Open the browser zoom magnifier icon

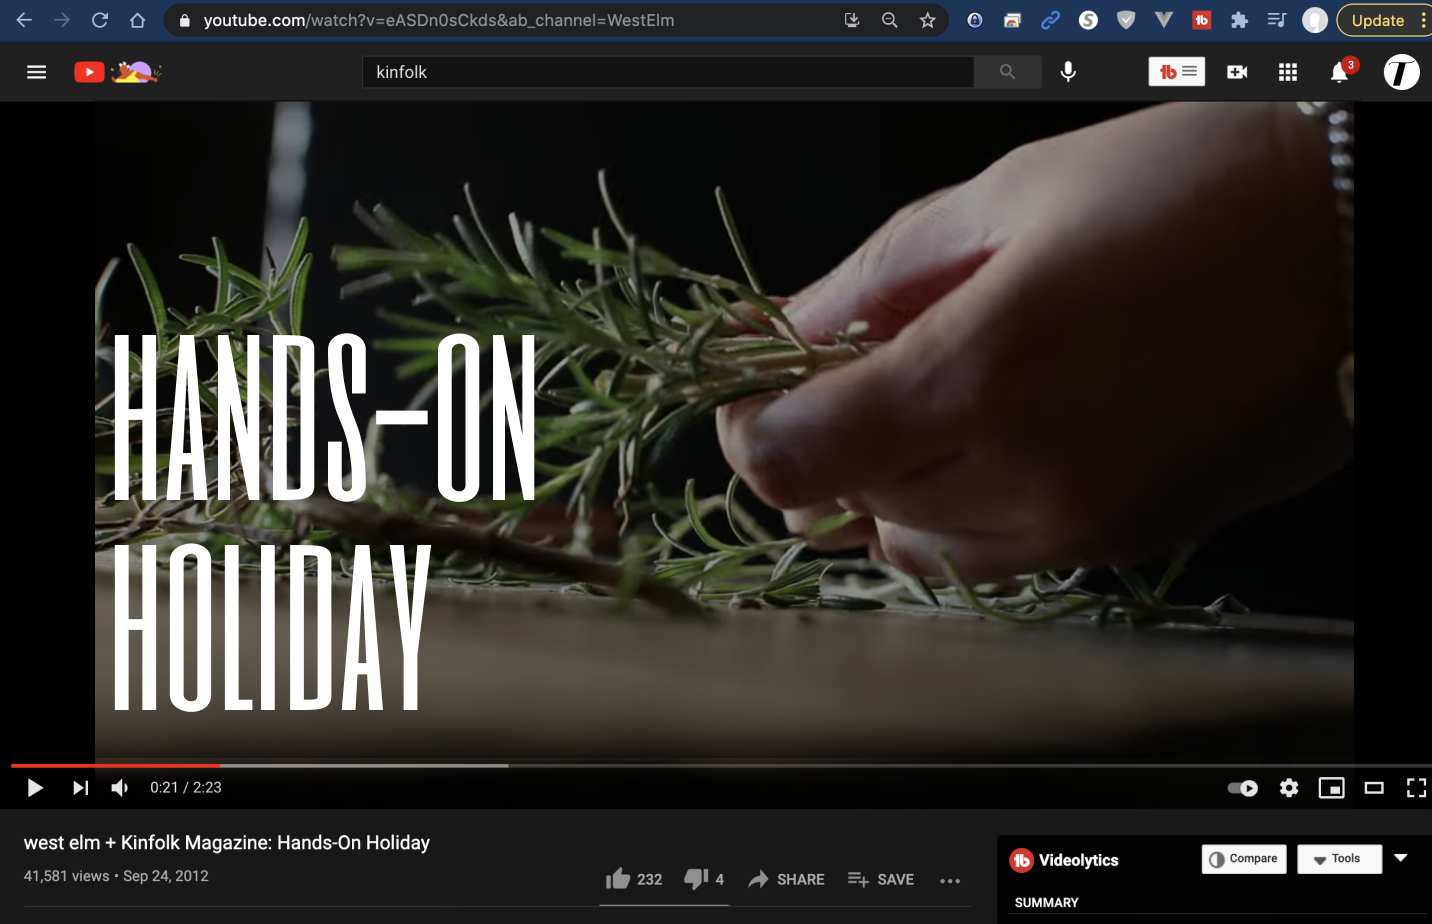[889, 20]
